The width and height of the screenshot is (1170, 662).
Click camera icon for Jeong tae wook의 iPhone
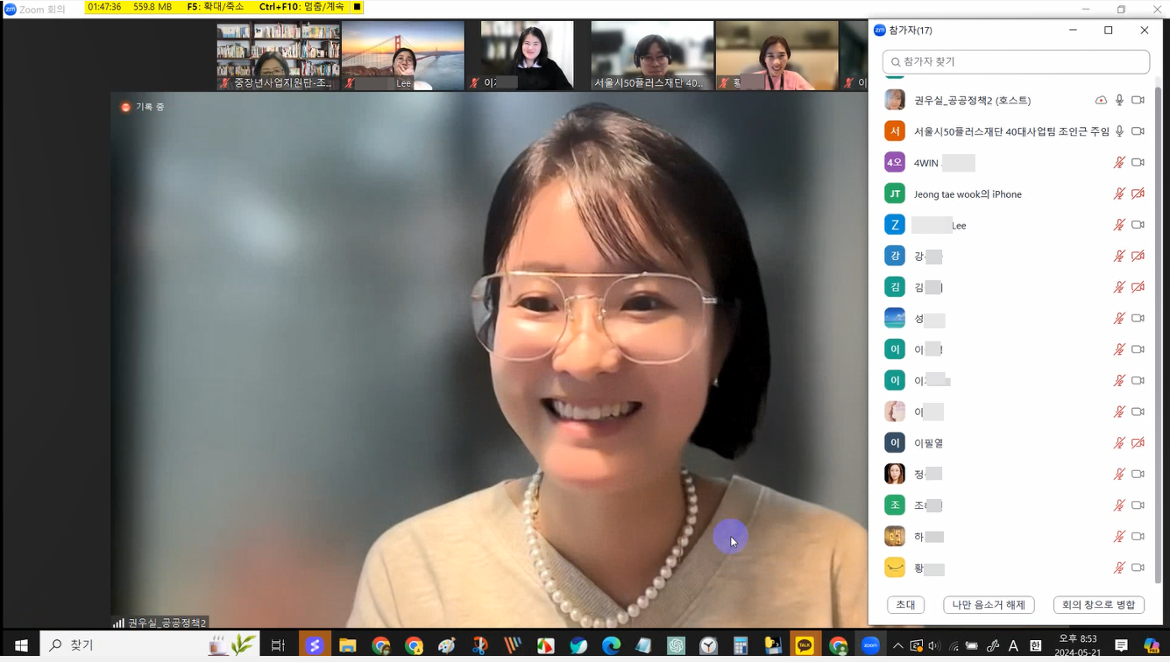[x=1137, y=194]
